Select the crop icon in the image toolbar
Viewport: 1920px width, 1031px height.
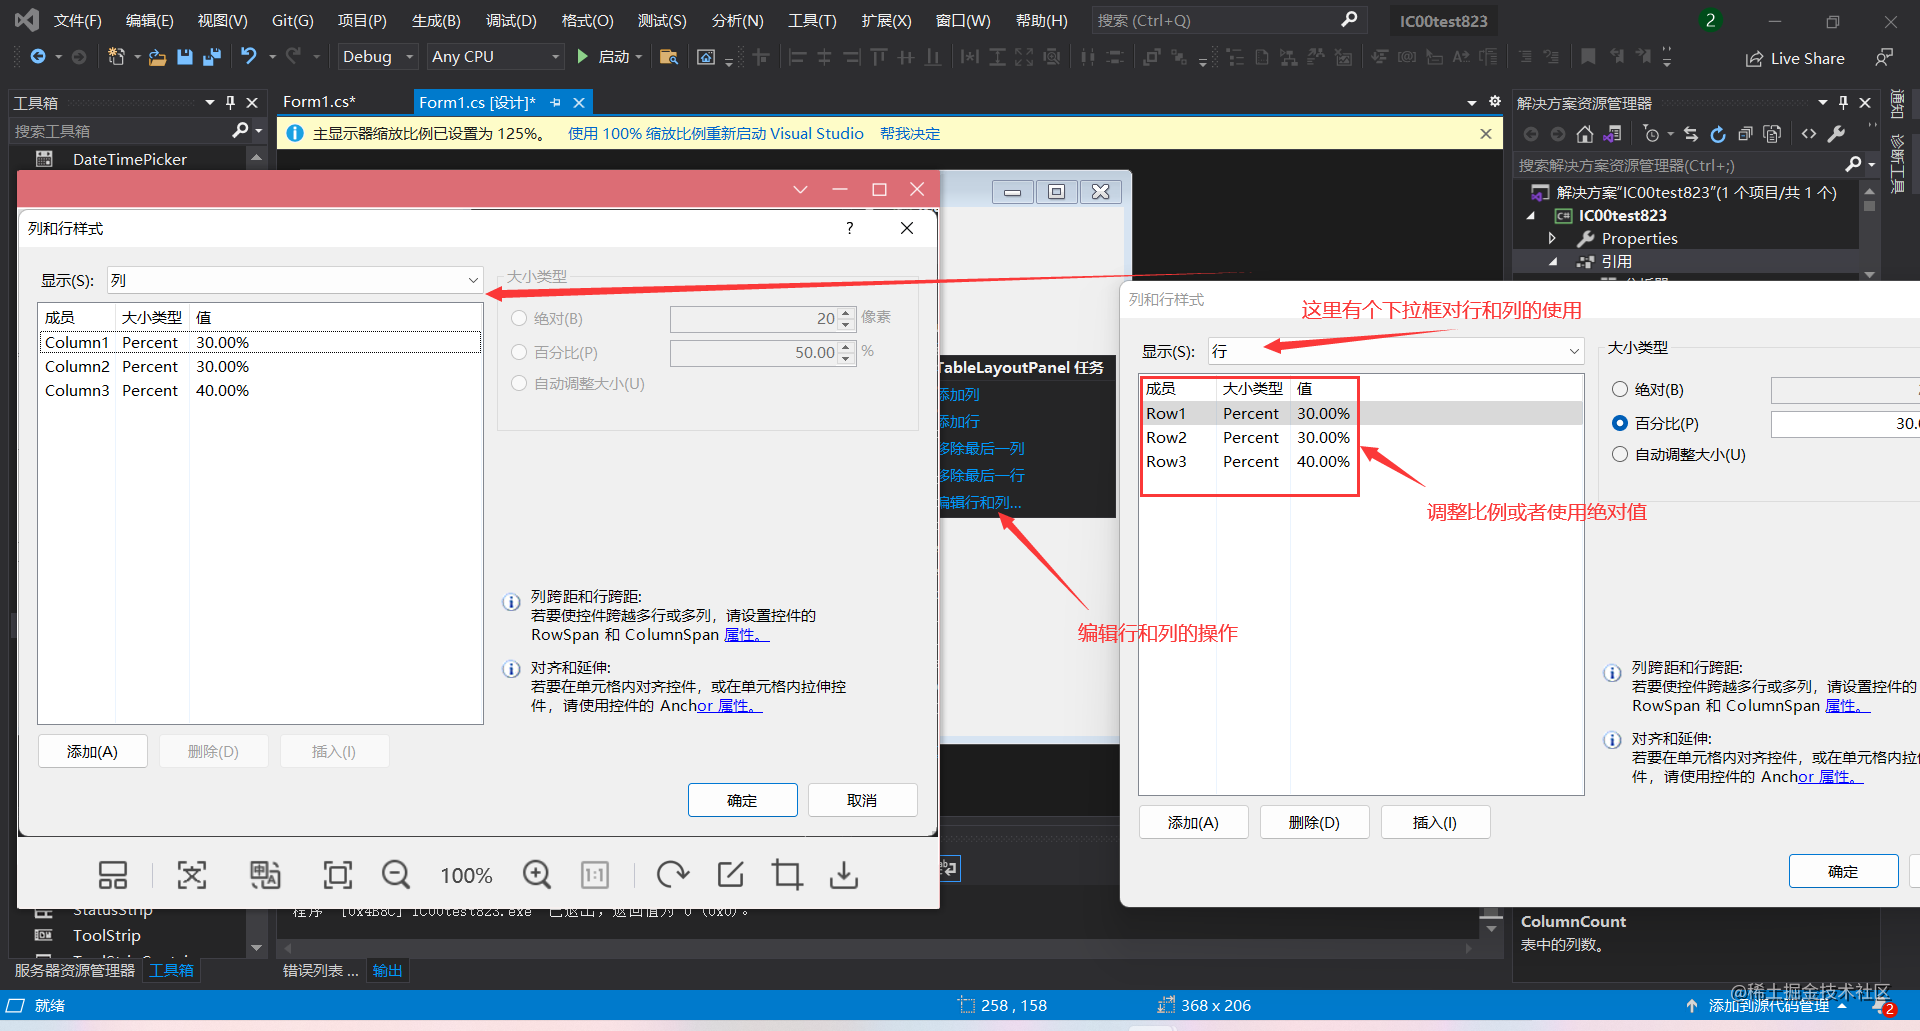[787, 874]
